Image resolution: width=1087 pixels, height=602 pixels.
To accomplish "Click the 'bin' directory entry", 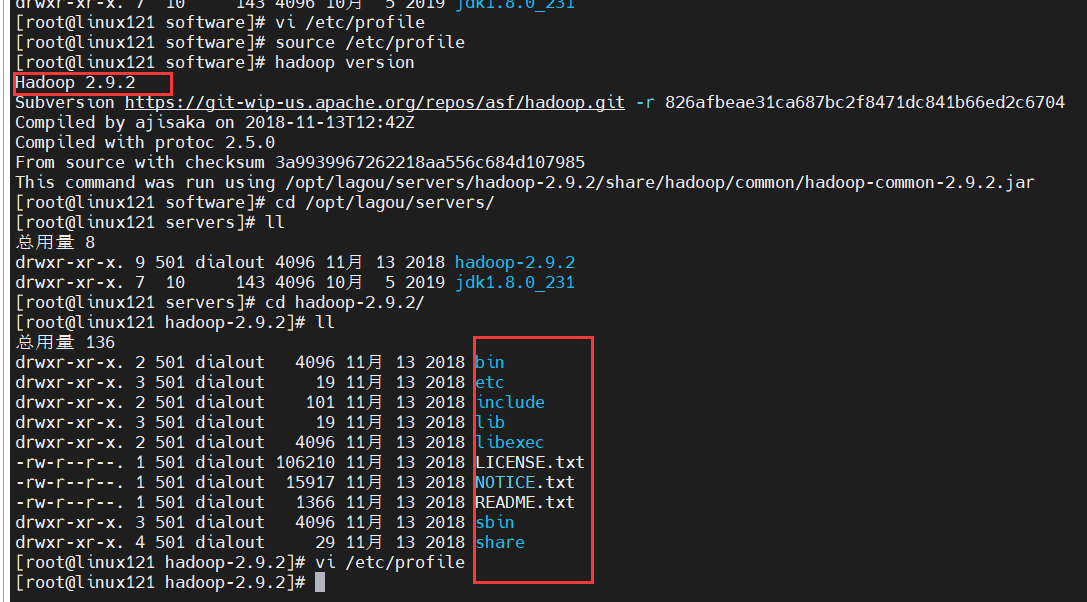I will (490, 363).
